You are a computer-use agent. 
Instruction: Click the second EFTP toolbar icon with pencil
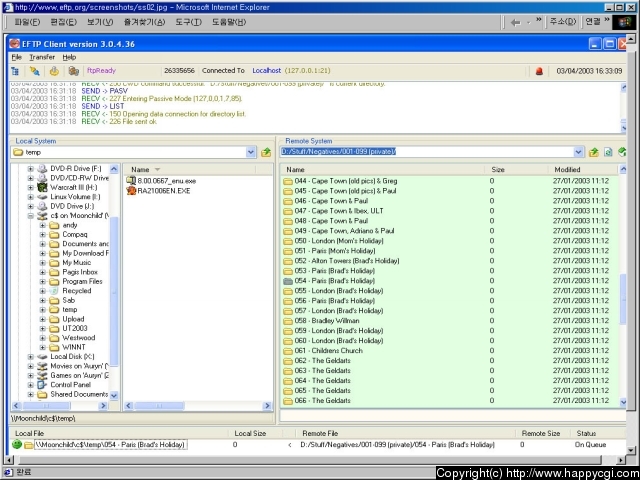35,71
